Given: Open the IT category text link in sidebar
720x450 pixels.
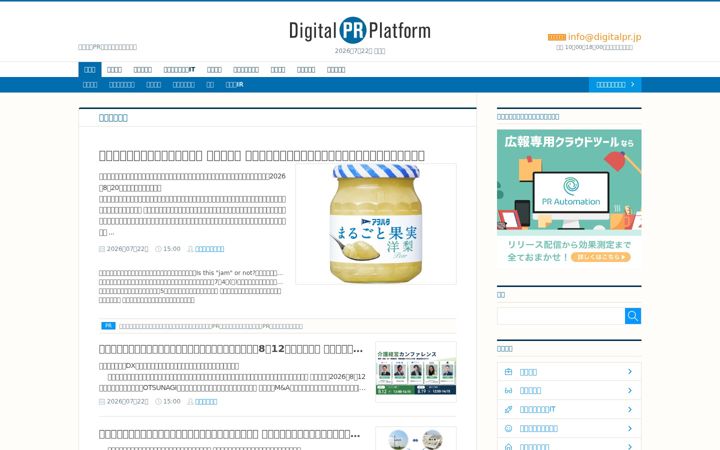Looking at the screenshot, I should 537,410.
